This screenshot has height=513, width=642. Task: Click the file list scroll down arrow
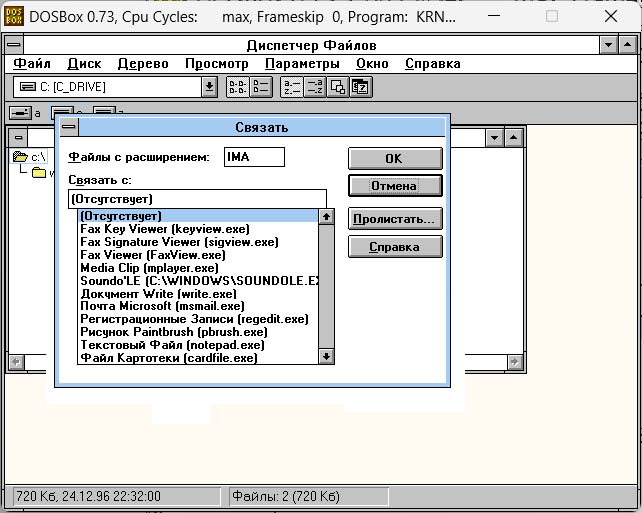coord(326,357)
